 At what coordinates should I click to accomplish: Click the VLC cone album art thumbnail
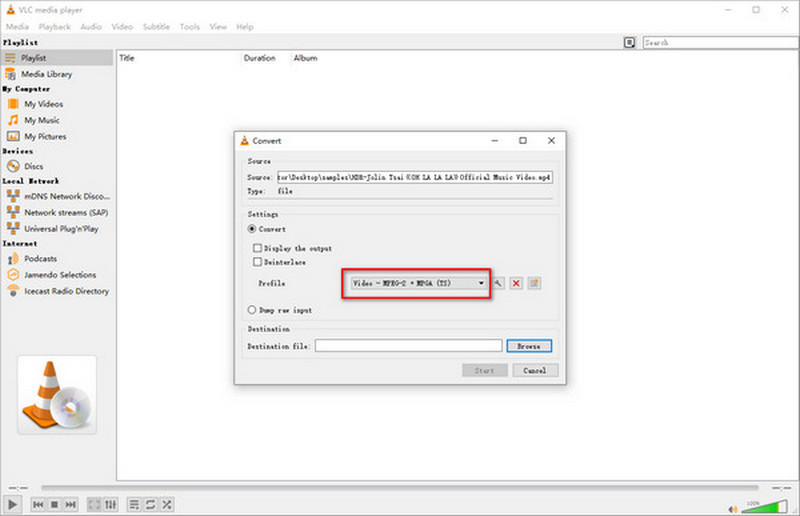(57, 395)
